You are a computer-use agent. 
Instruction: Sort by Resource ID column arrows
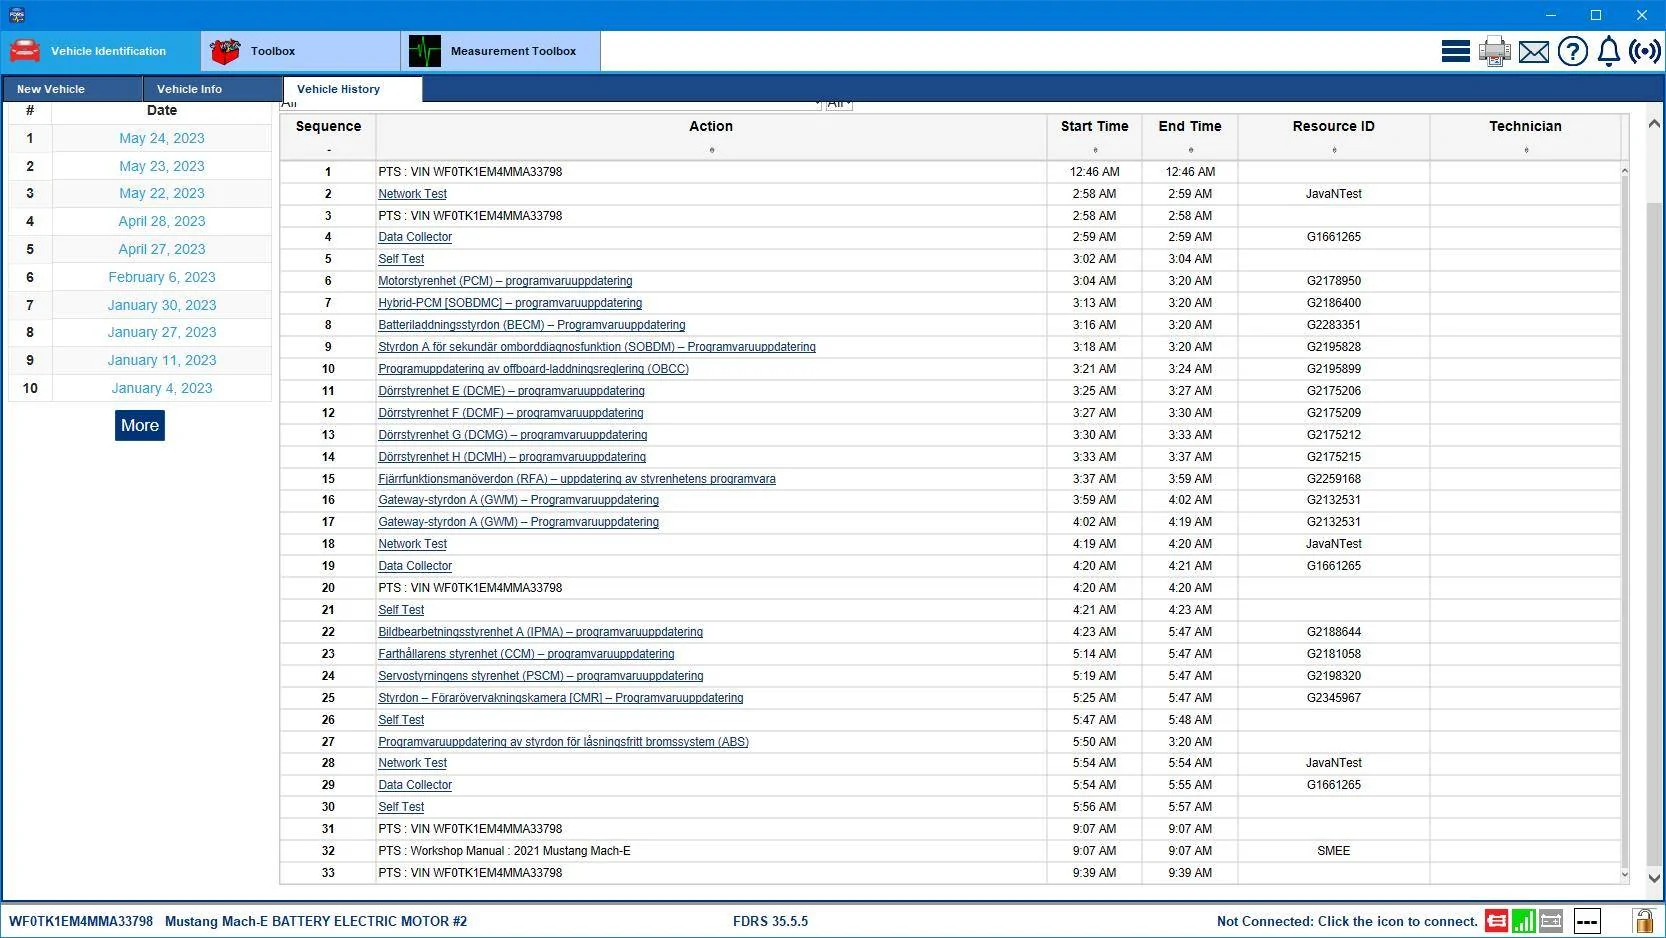point(1334,150)
